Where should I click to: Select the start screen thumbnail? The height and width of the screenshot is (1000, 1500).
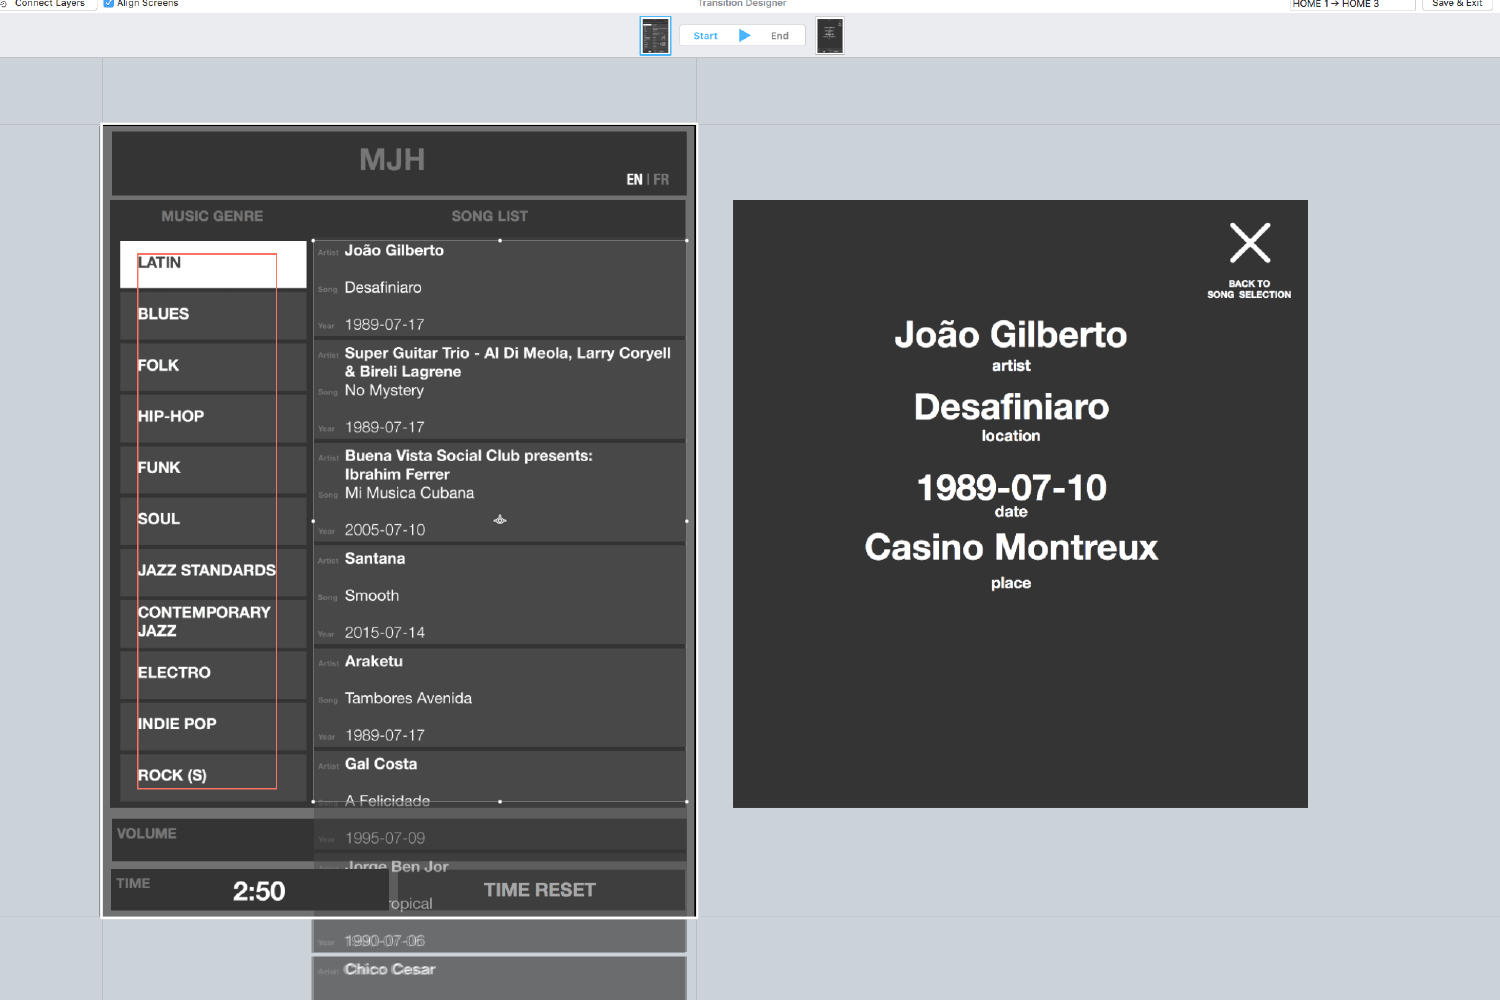655,36
